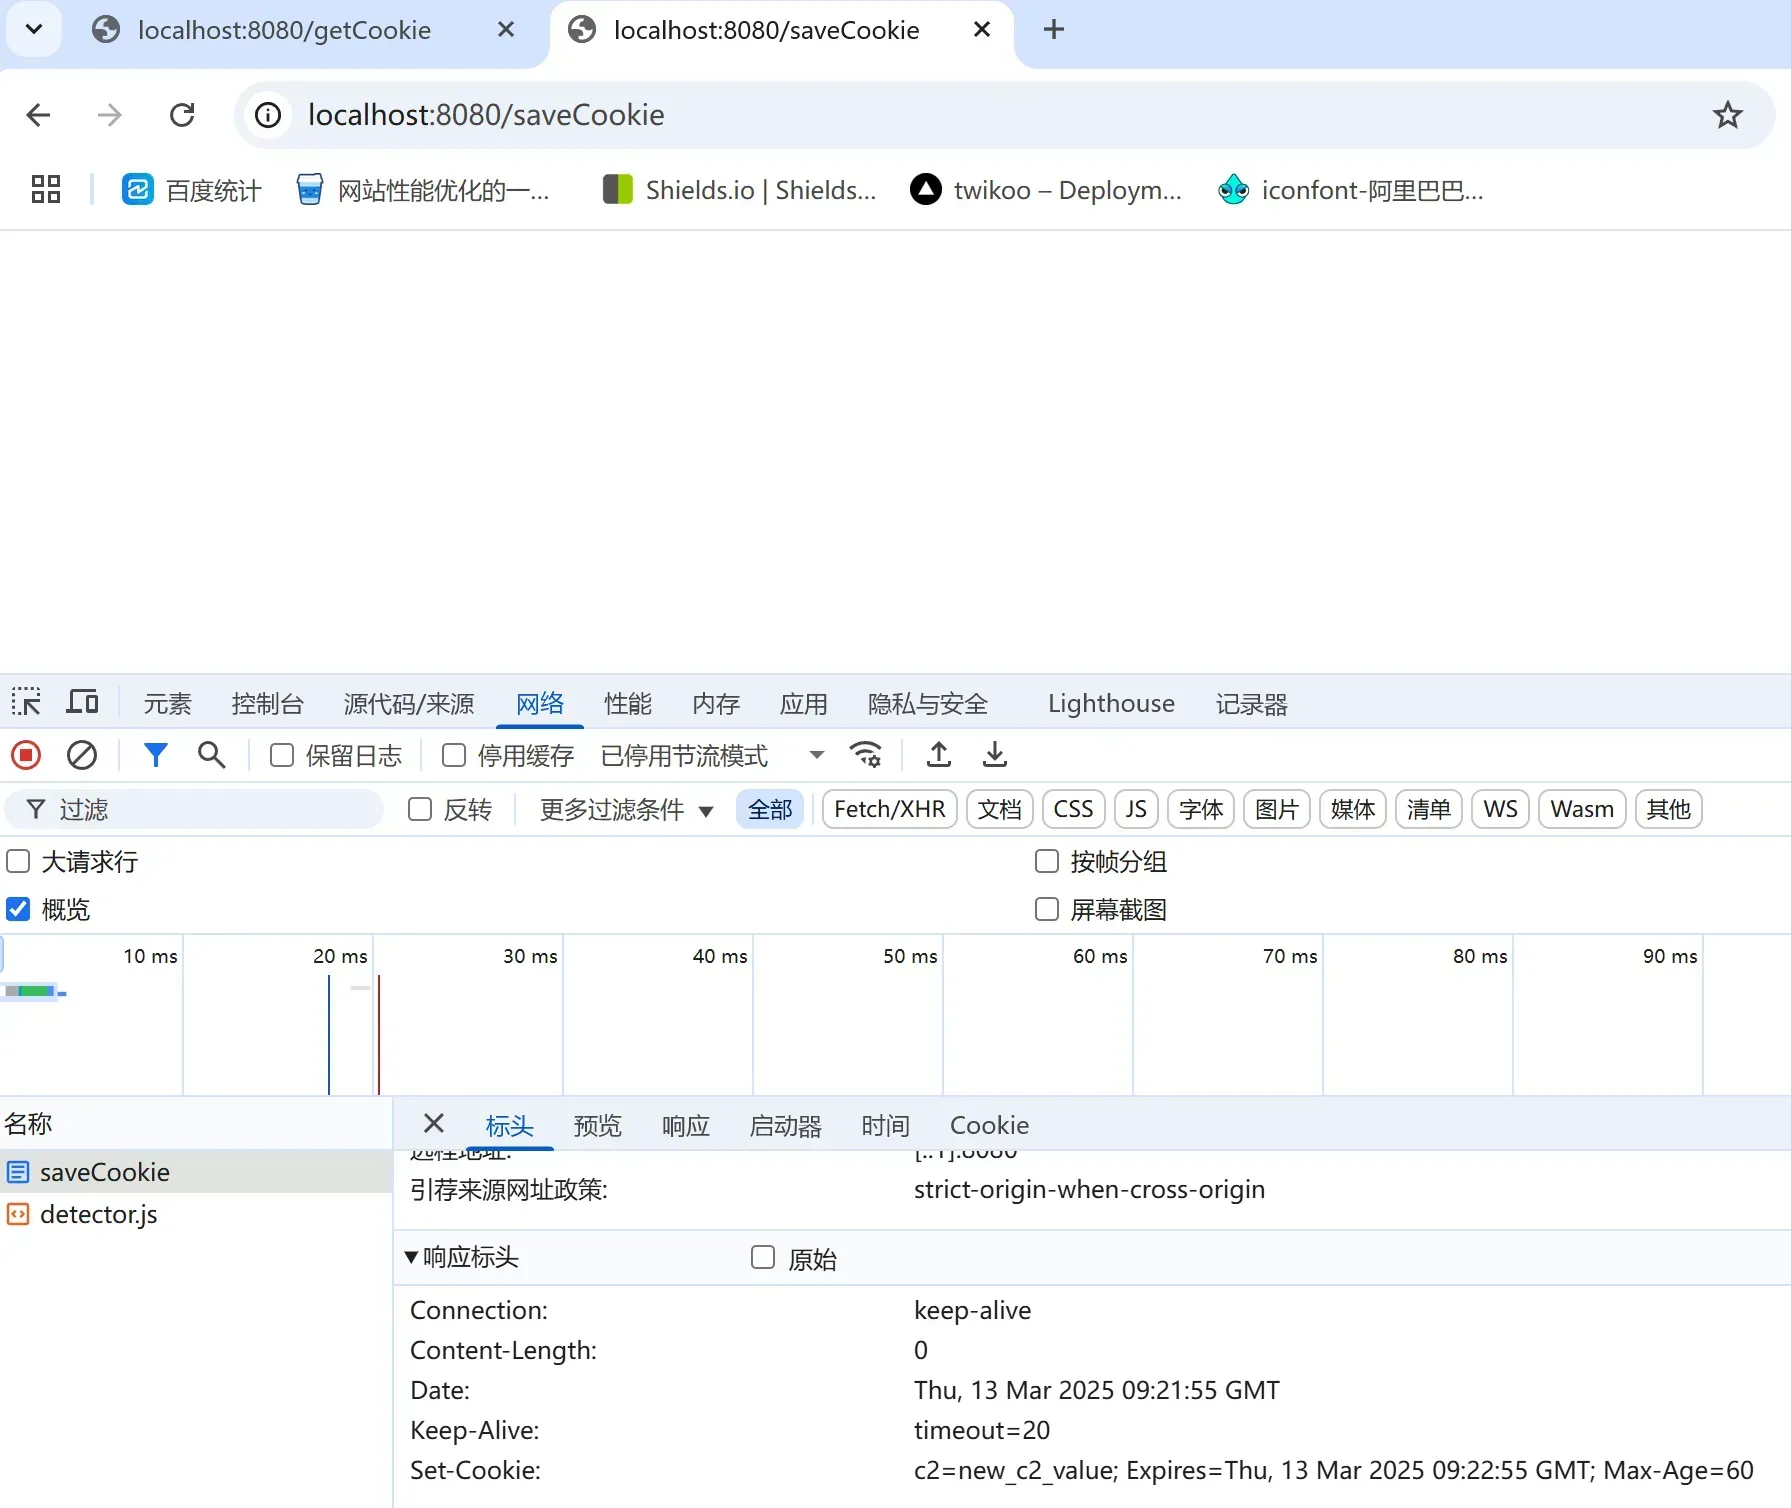The height and width of the screenshot is (1508, 1791).
Task: Select the detector.js request
Action: click(x=98, y=1215)
